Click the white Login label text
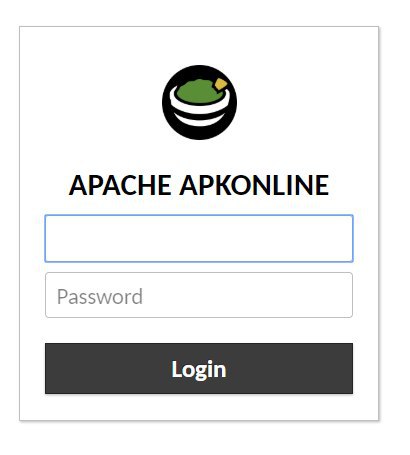410x455 pixels. [199, 369]
